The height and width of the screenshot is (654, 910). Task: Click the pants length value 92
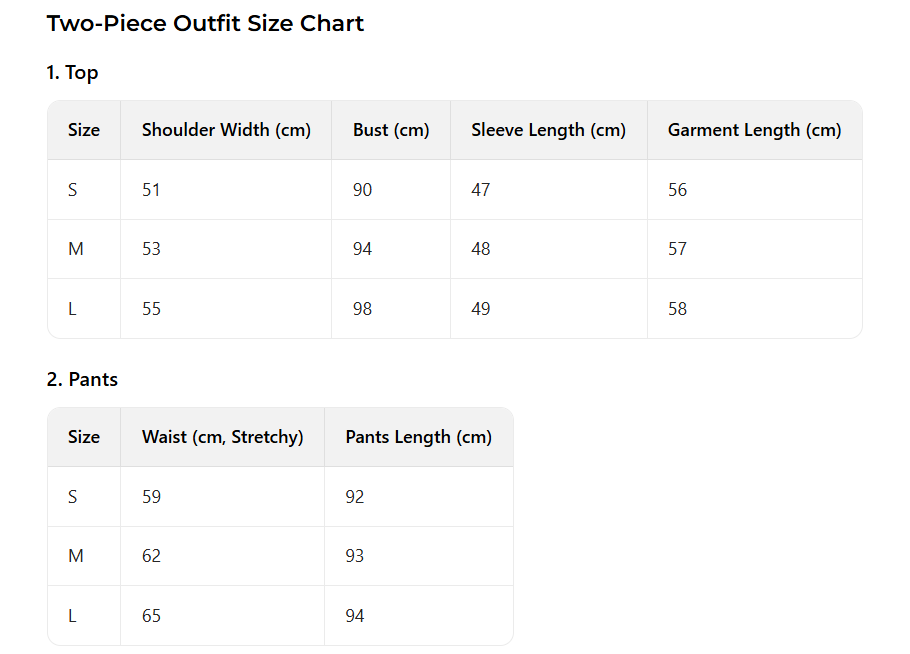(355, 497)
